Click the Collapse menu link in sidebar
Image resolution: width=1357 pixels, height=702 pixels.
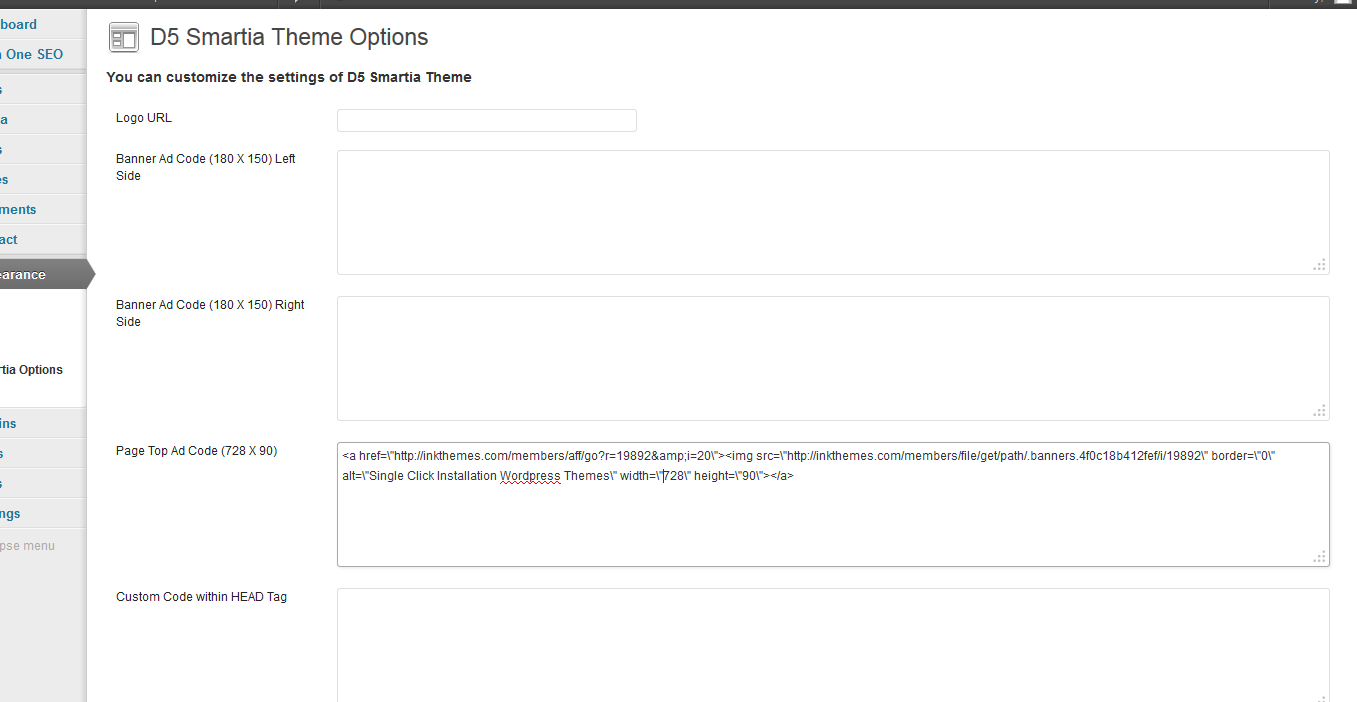click(28, 546)
